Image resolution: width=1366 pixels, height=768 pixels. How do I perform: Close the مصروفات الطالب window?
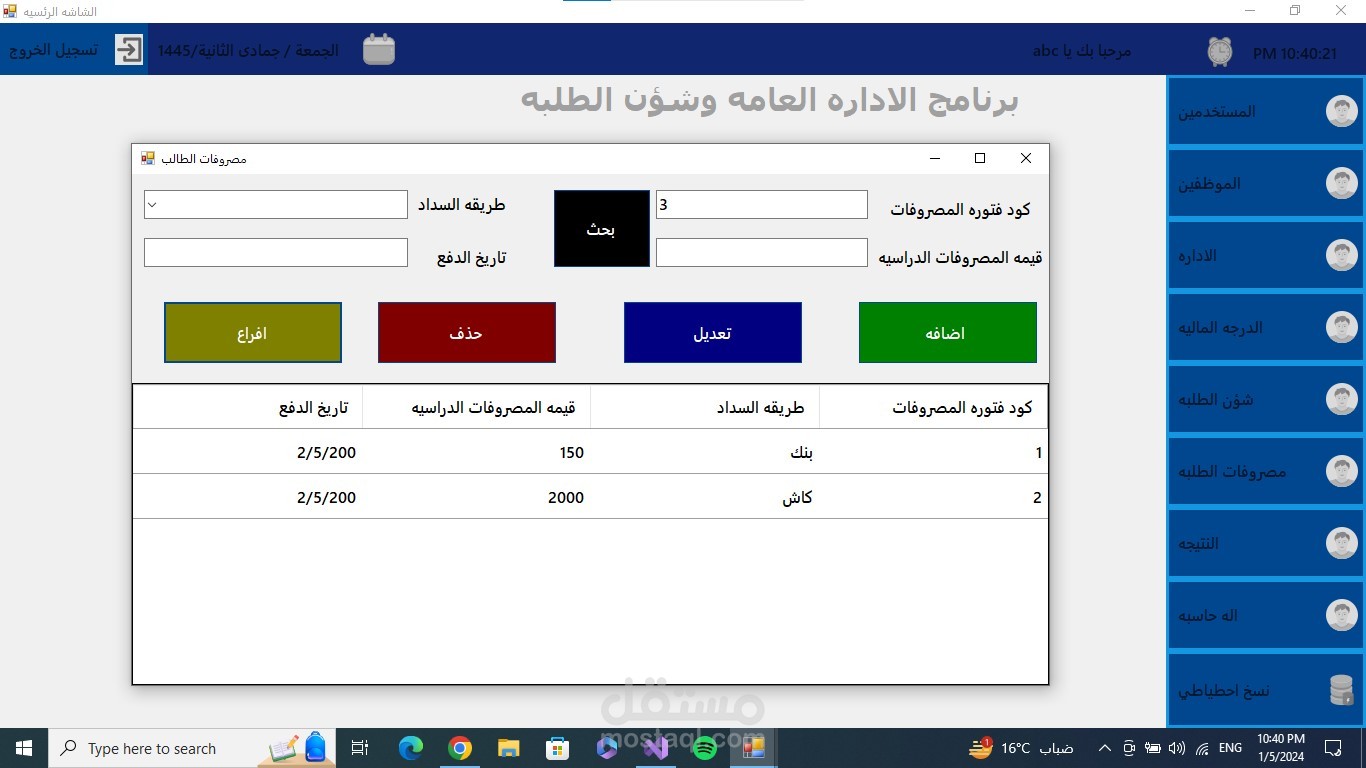1026,158
